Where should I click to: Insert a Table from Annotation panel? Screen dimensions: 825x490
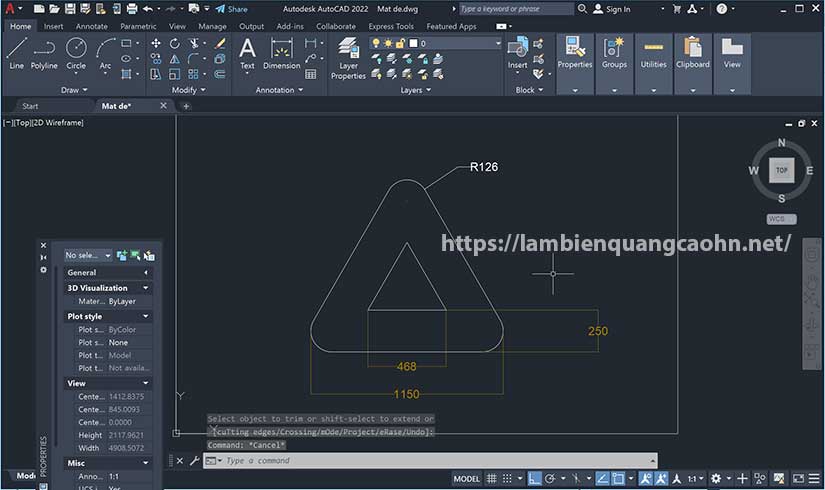[x=311, y=74]
